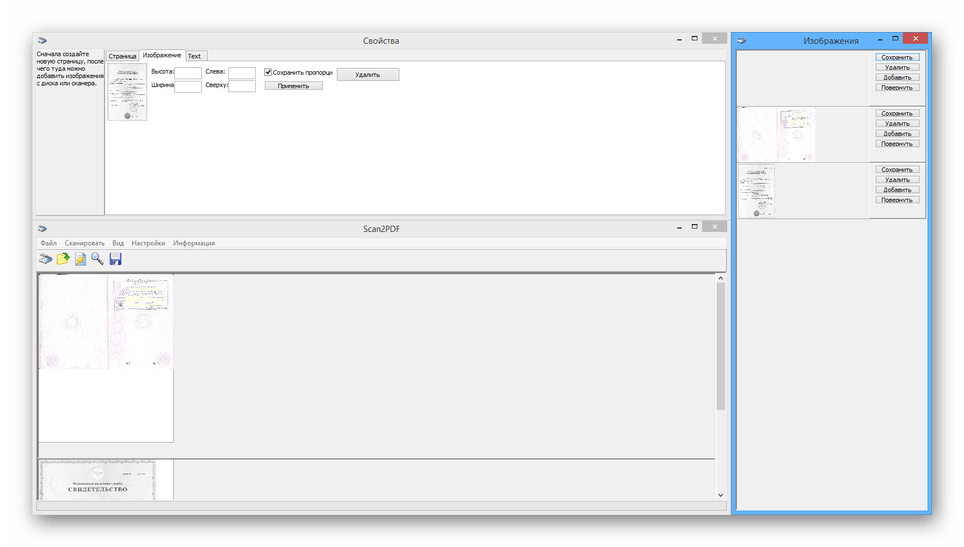This screenshot has width=964, height=547.
Task: Toggle the Сохранить пропорции checkbox
Action: pyautogui.click(x=268, y=72)
